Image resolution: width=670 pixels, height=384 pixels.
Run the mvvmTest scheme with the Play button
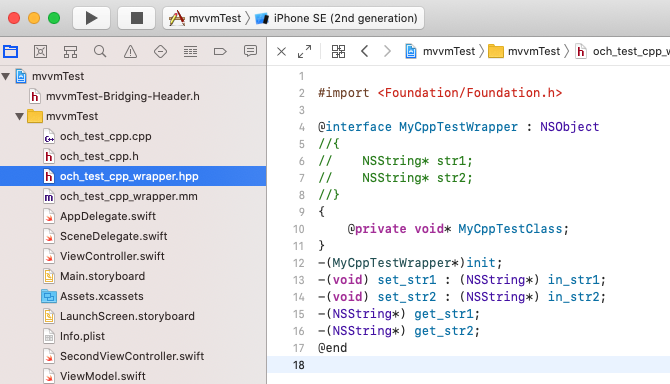pos(91,18)
